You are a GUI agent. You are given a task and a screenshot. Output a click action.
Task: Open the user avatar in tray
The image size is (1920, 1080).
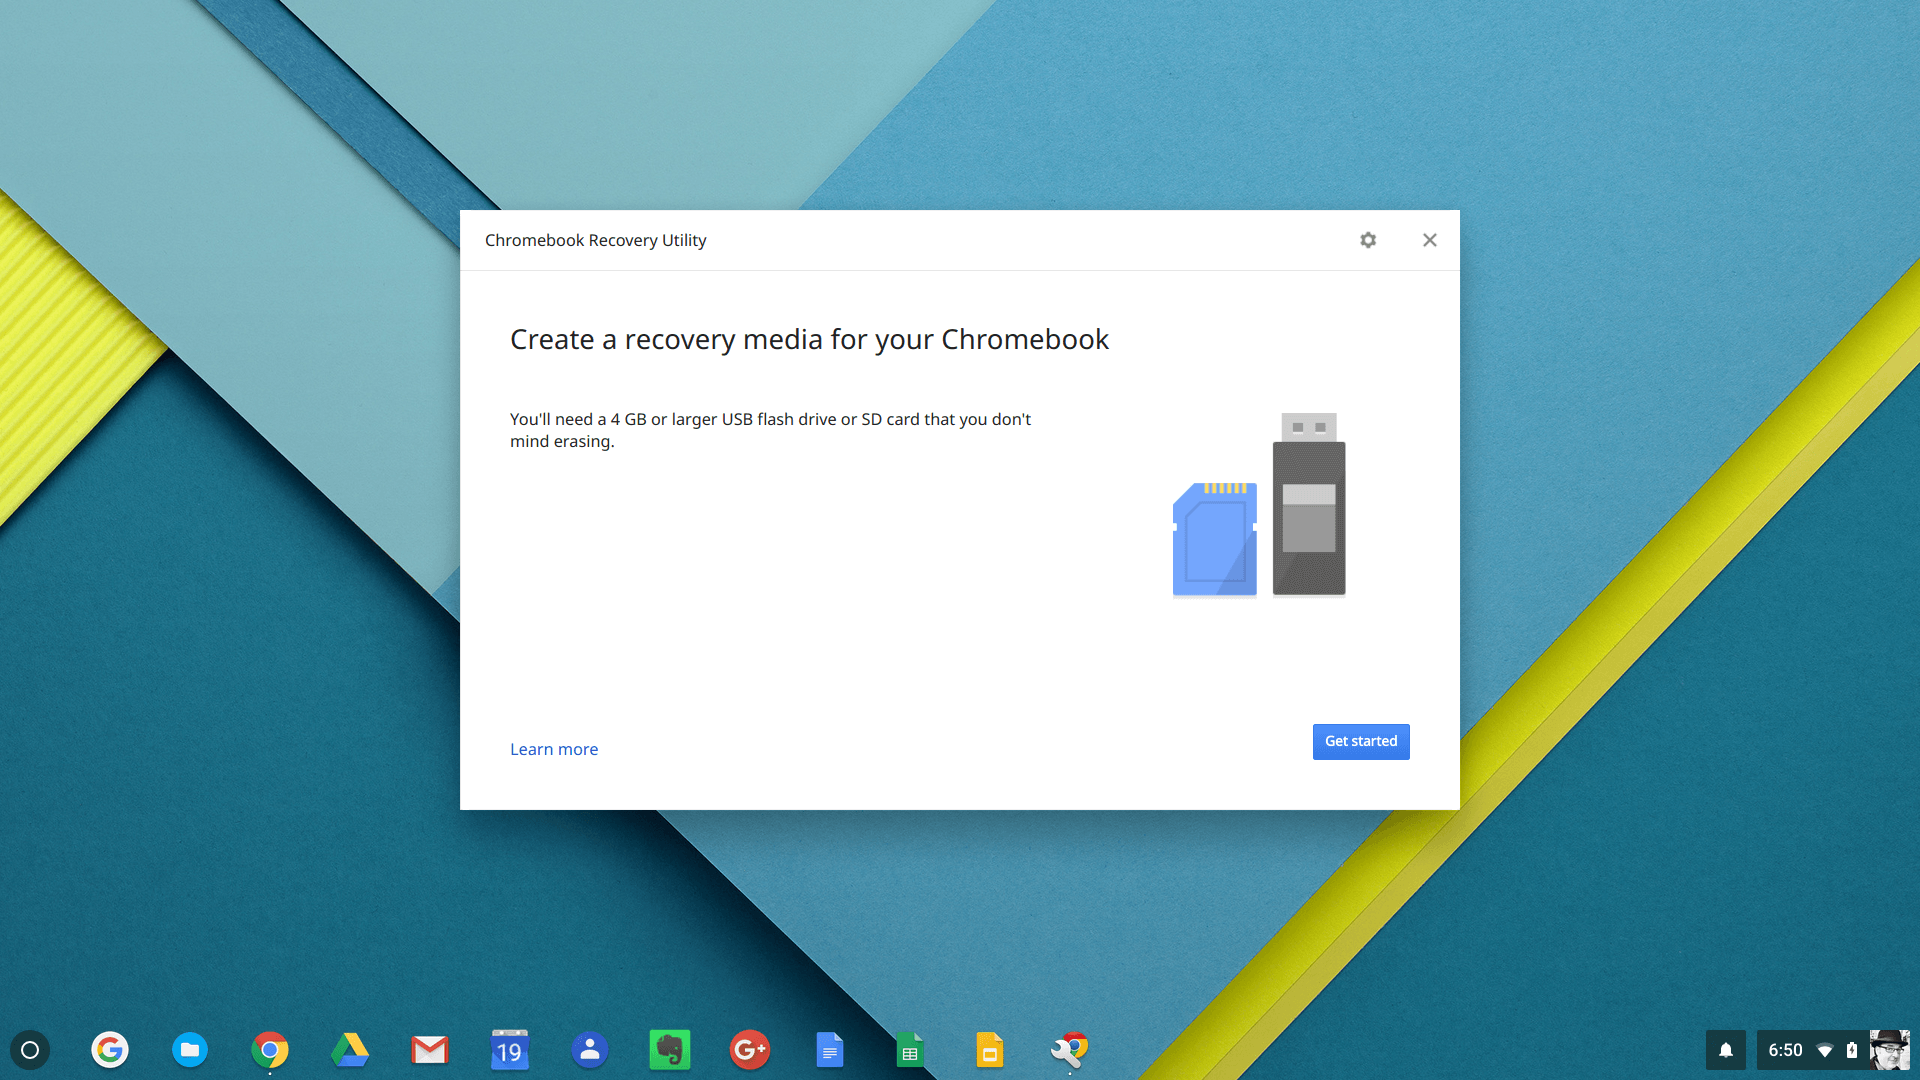click(x=1889, y=1050)
